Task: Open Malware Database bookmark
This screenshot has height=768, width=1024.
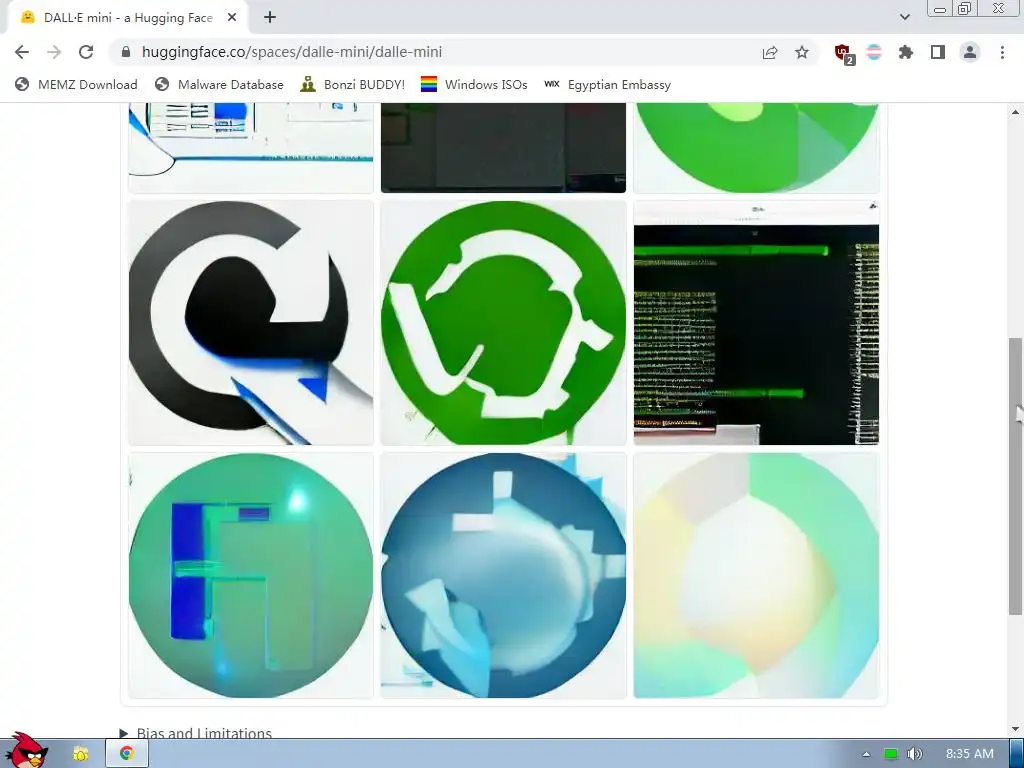Action: pos(219,84)
